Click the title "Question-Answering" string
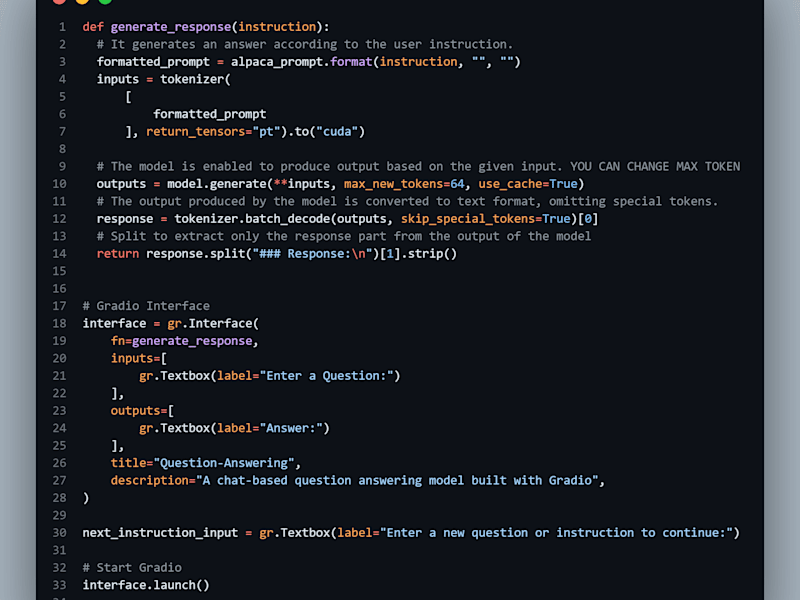 tap(224, 463)
